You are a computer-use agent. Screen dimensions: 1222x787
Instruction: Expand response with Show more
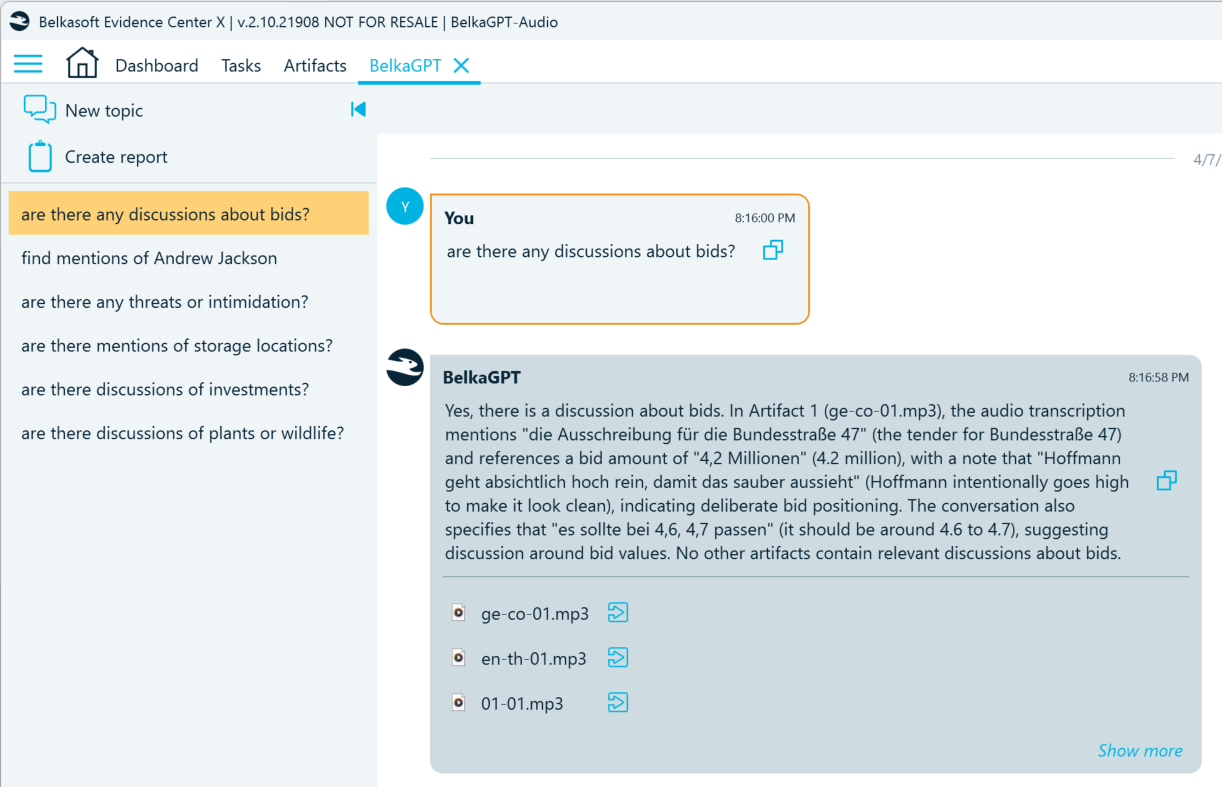[1139, 750]
